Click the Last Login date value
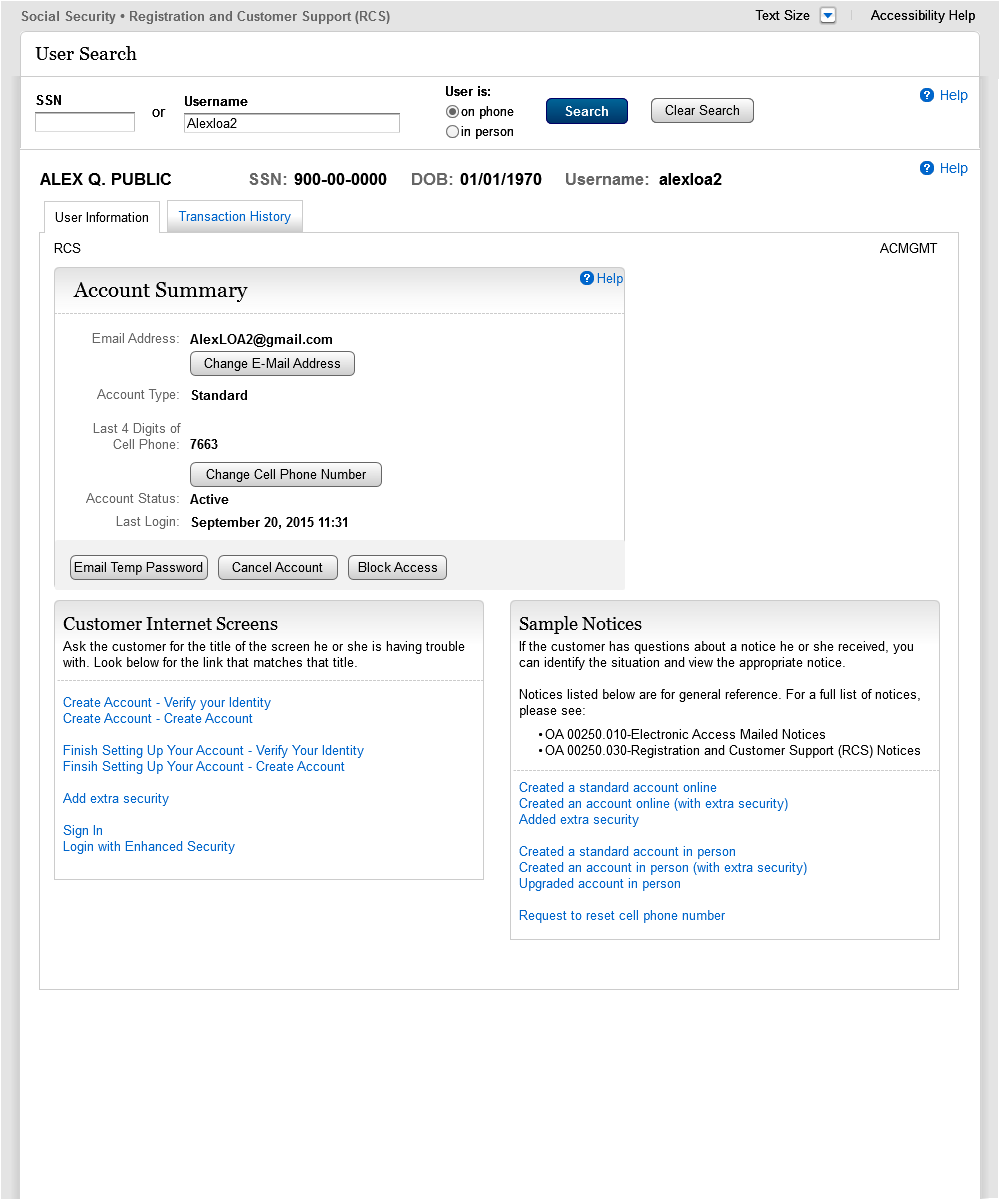Screen dimensions: 1000x1200 pyautogui.click(x=270, y=522)
